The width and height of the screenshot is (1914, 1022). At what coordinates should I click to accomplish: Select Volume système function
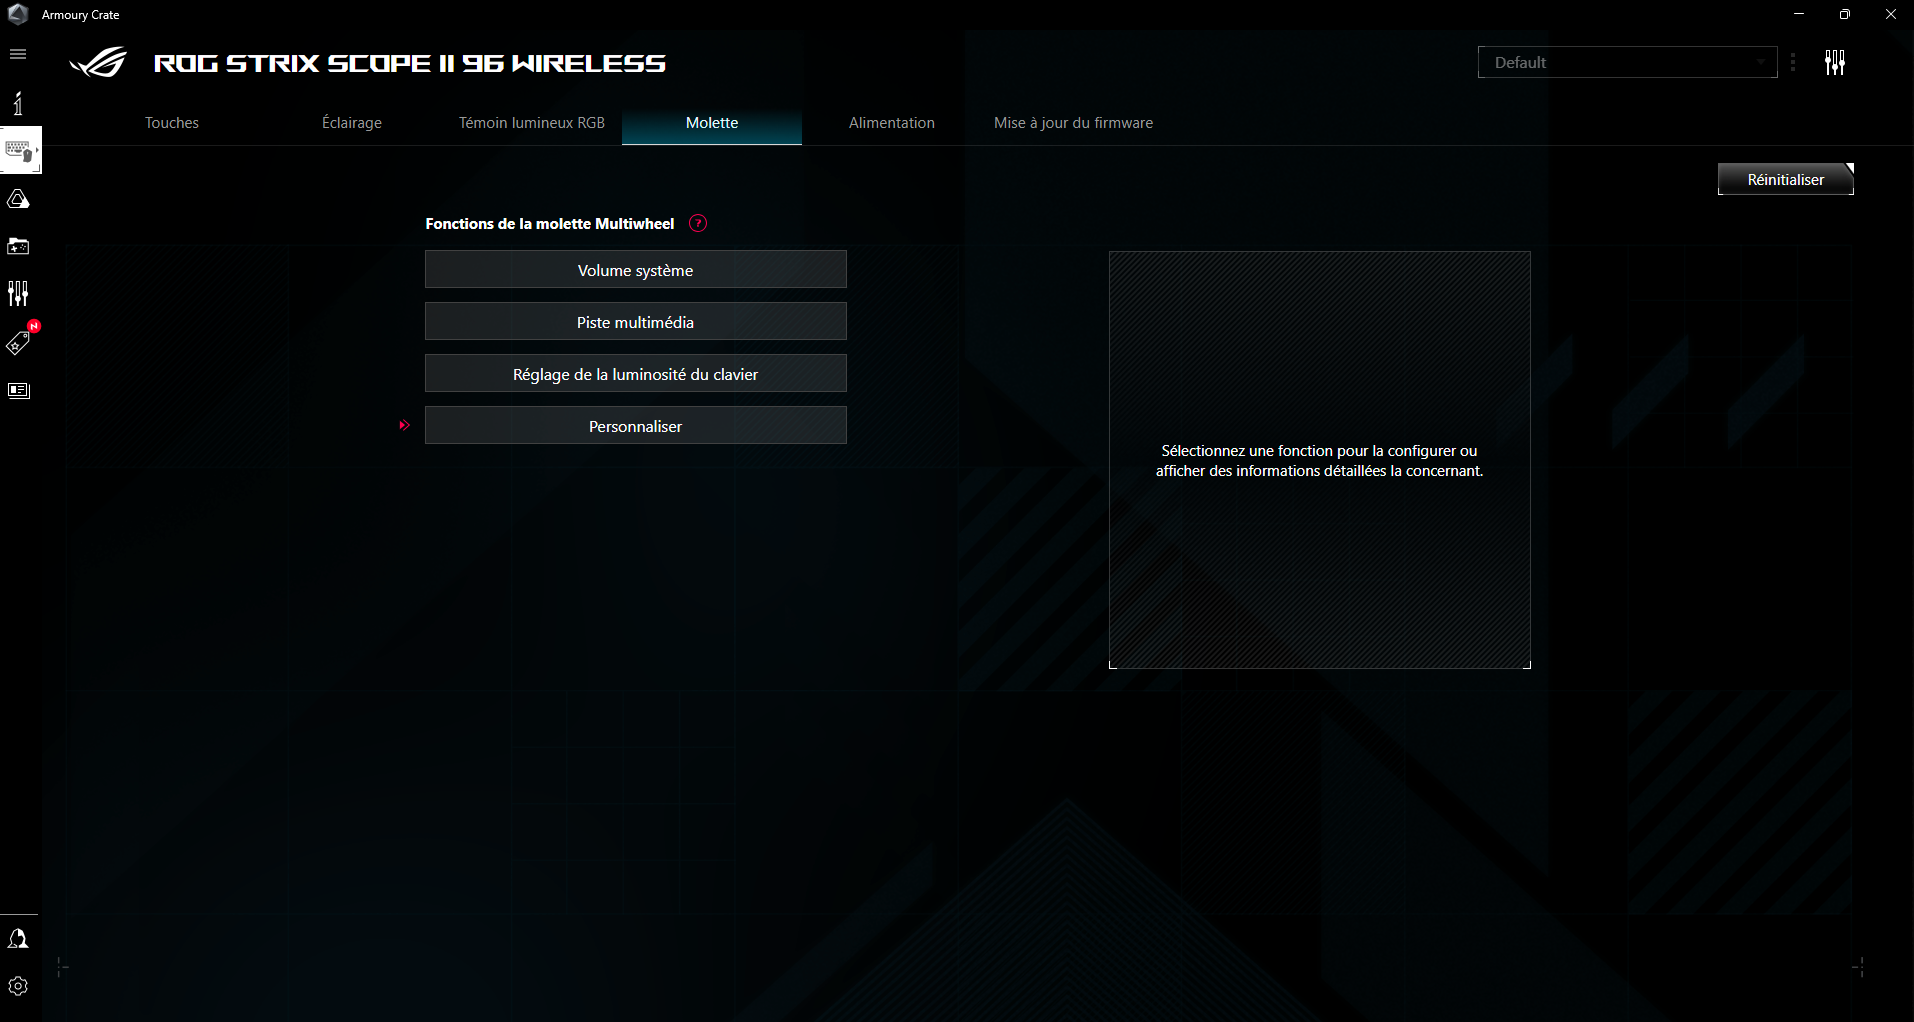[x=636, y=269]
